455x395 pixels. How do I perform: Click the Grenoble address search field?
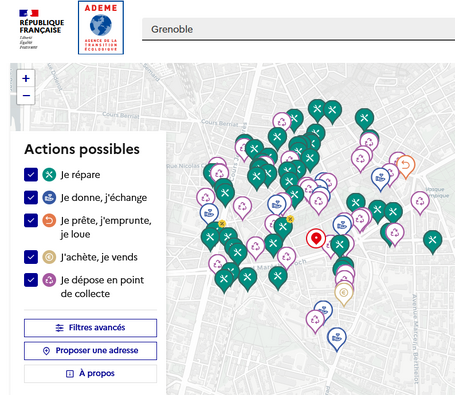298,29
